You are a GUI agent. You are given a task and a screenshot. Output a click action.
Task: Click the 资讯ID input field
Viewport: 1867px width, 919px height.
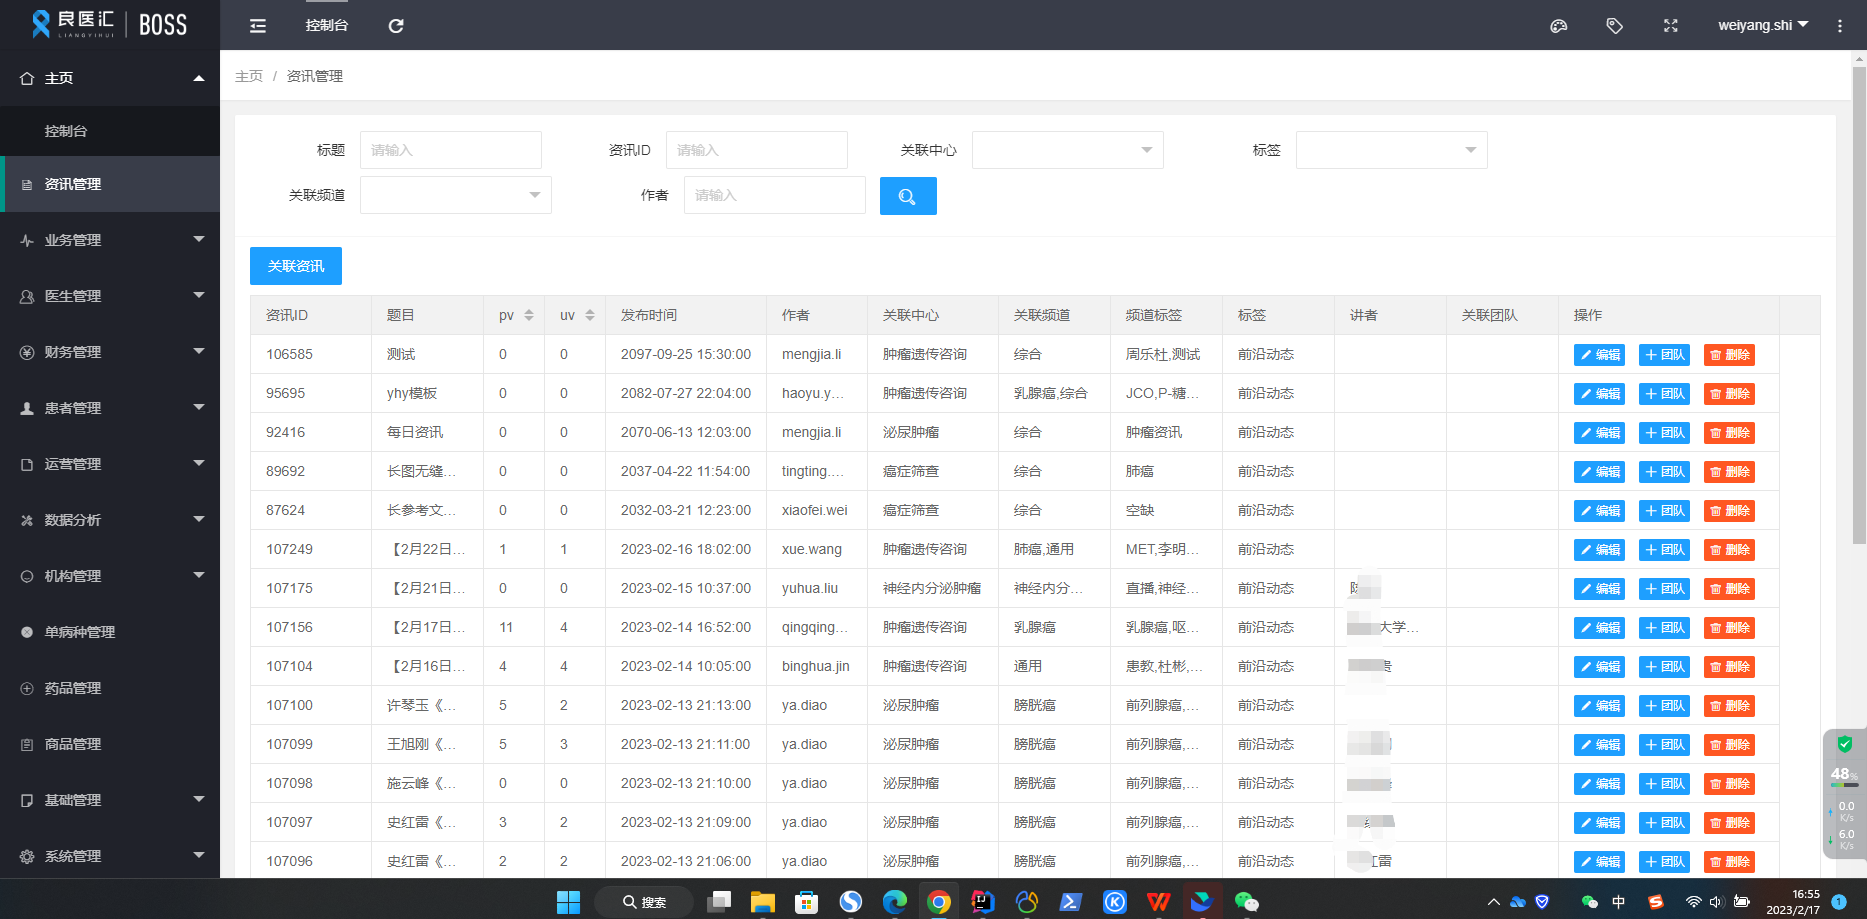point(757,150)
